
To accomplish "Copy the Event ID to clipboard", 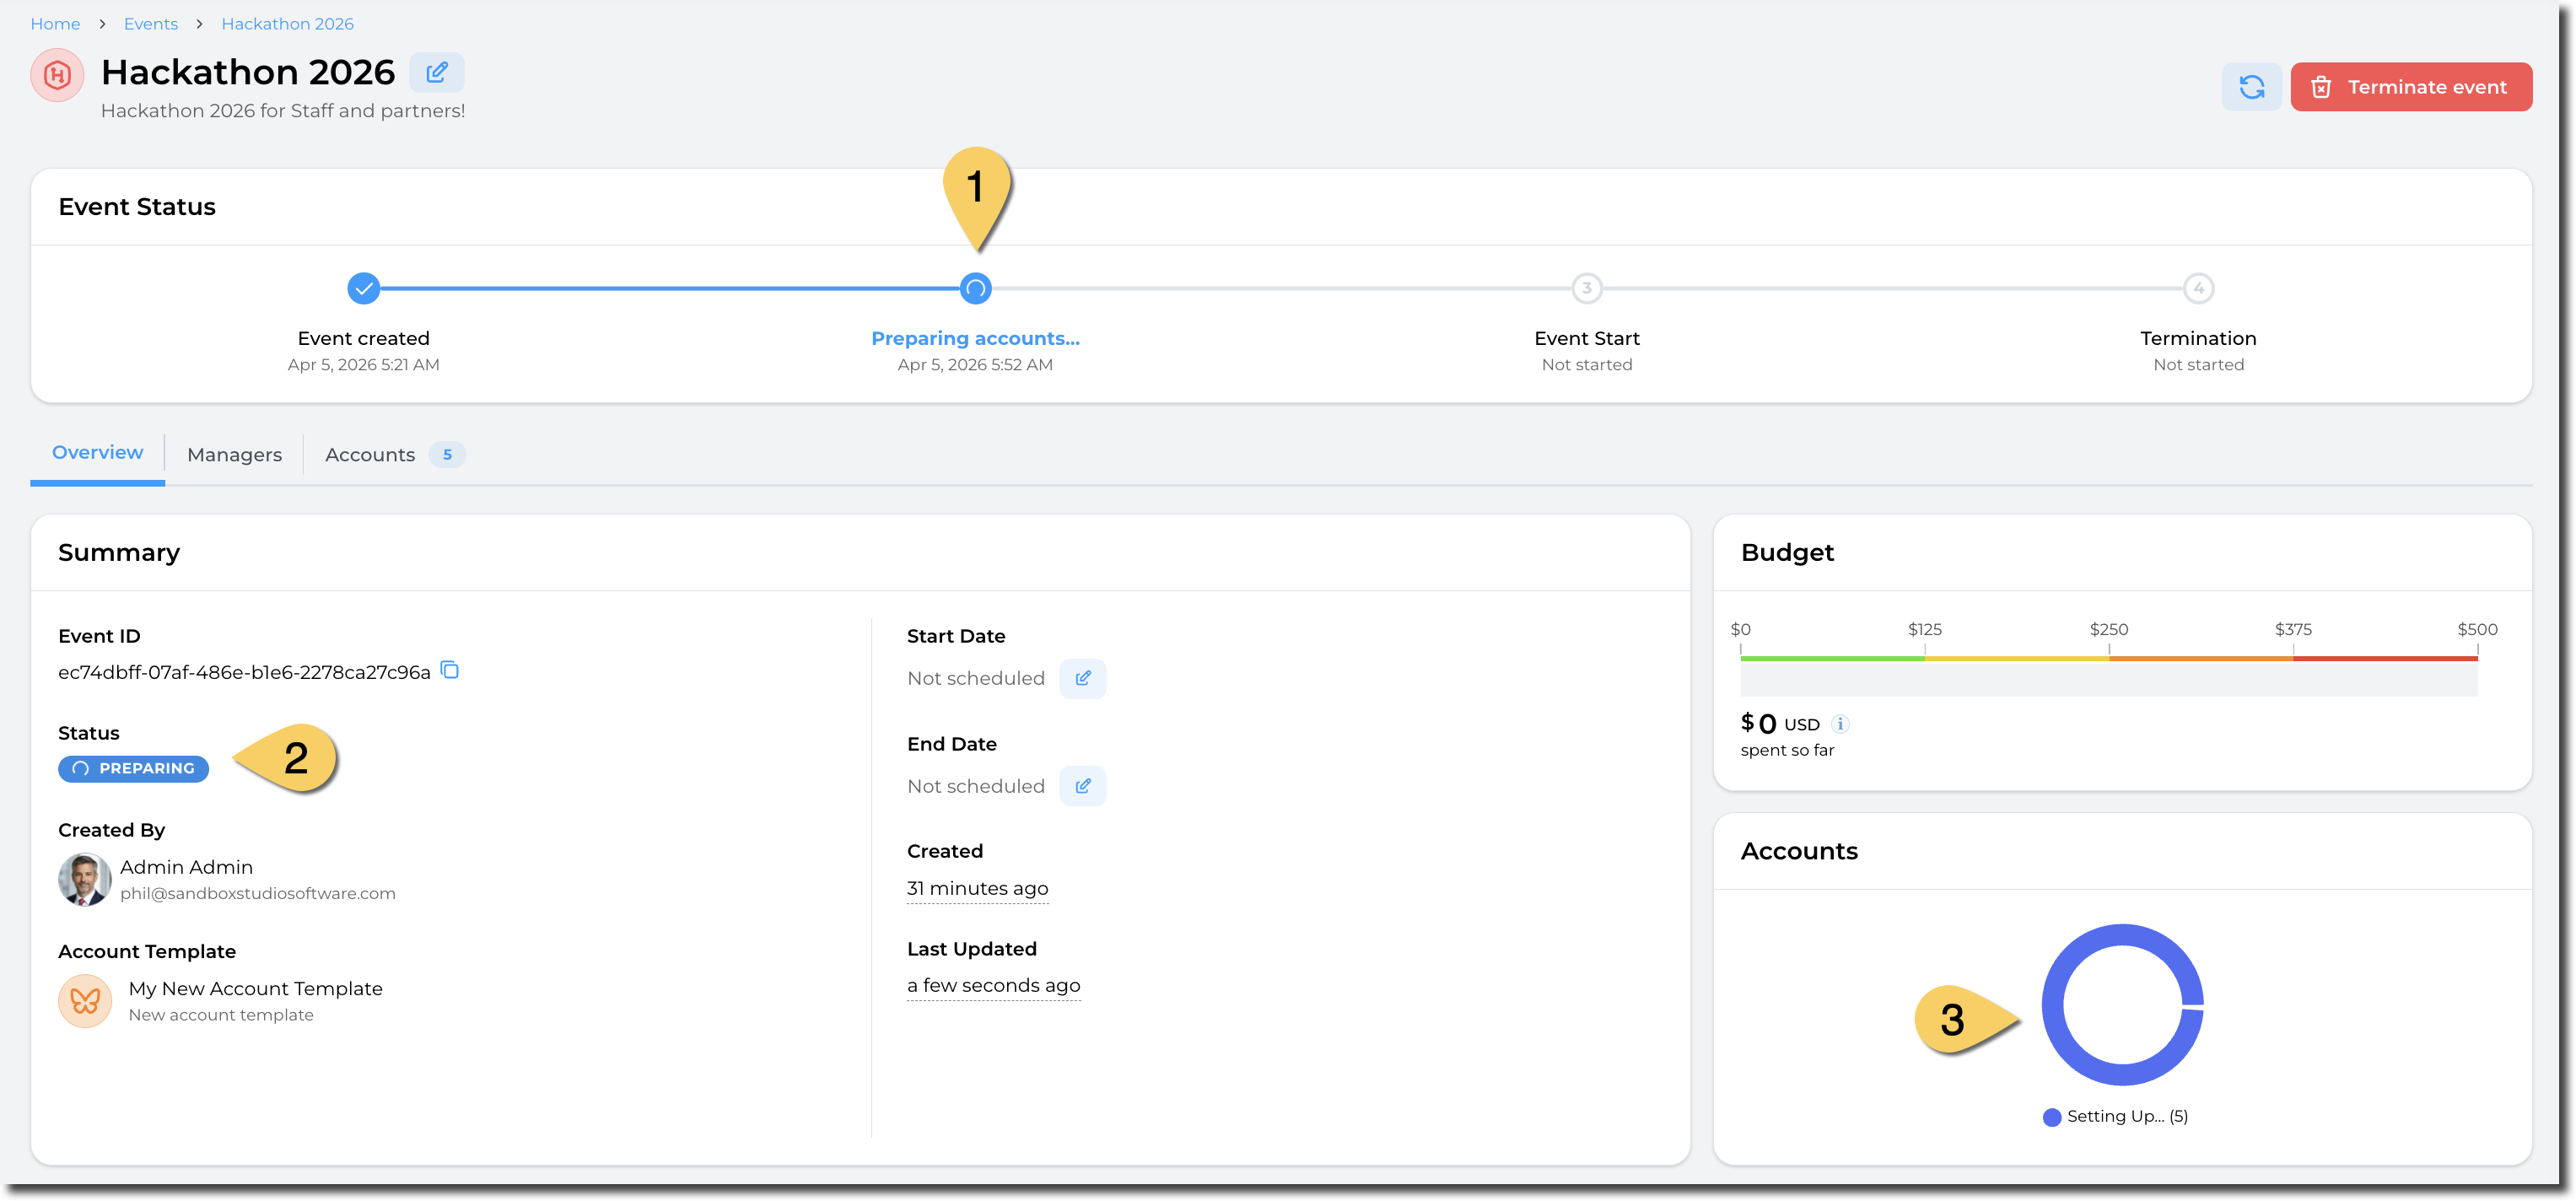I will [450, 670].
